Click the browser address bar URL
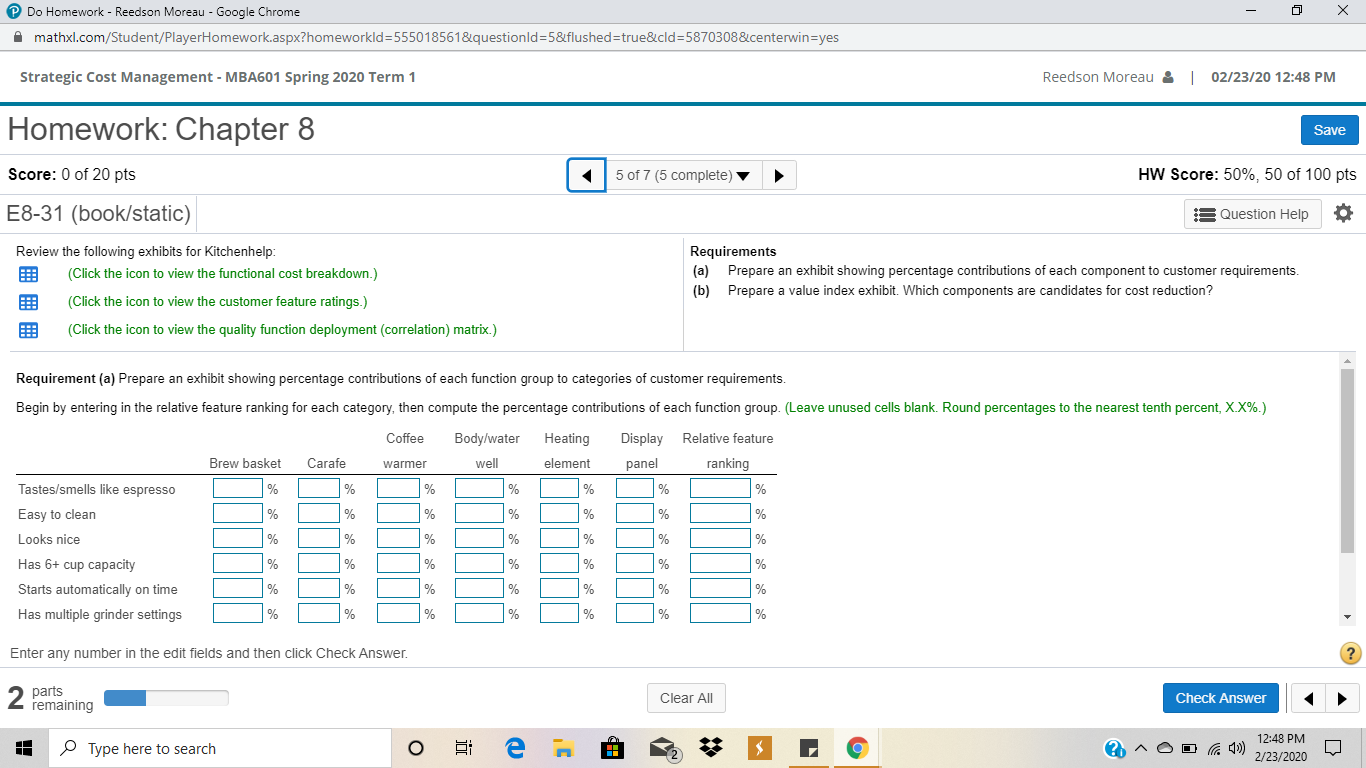This screenshot has height=768, width=1366. [437, 37]
